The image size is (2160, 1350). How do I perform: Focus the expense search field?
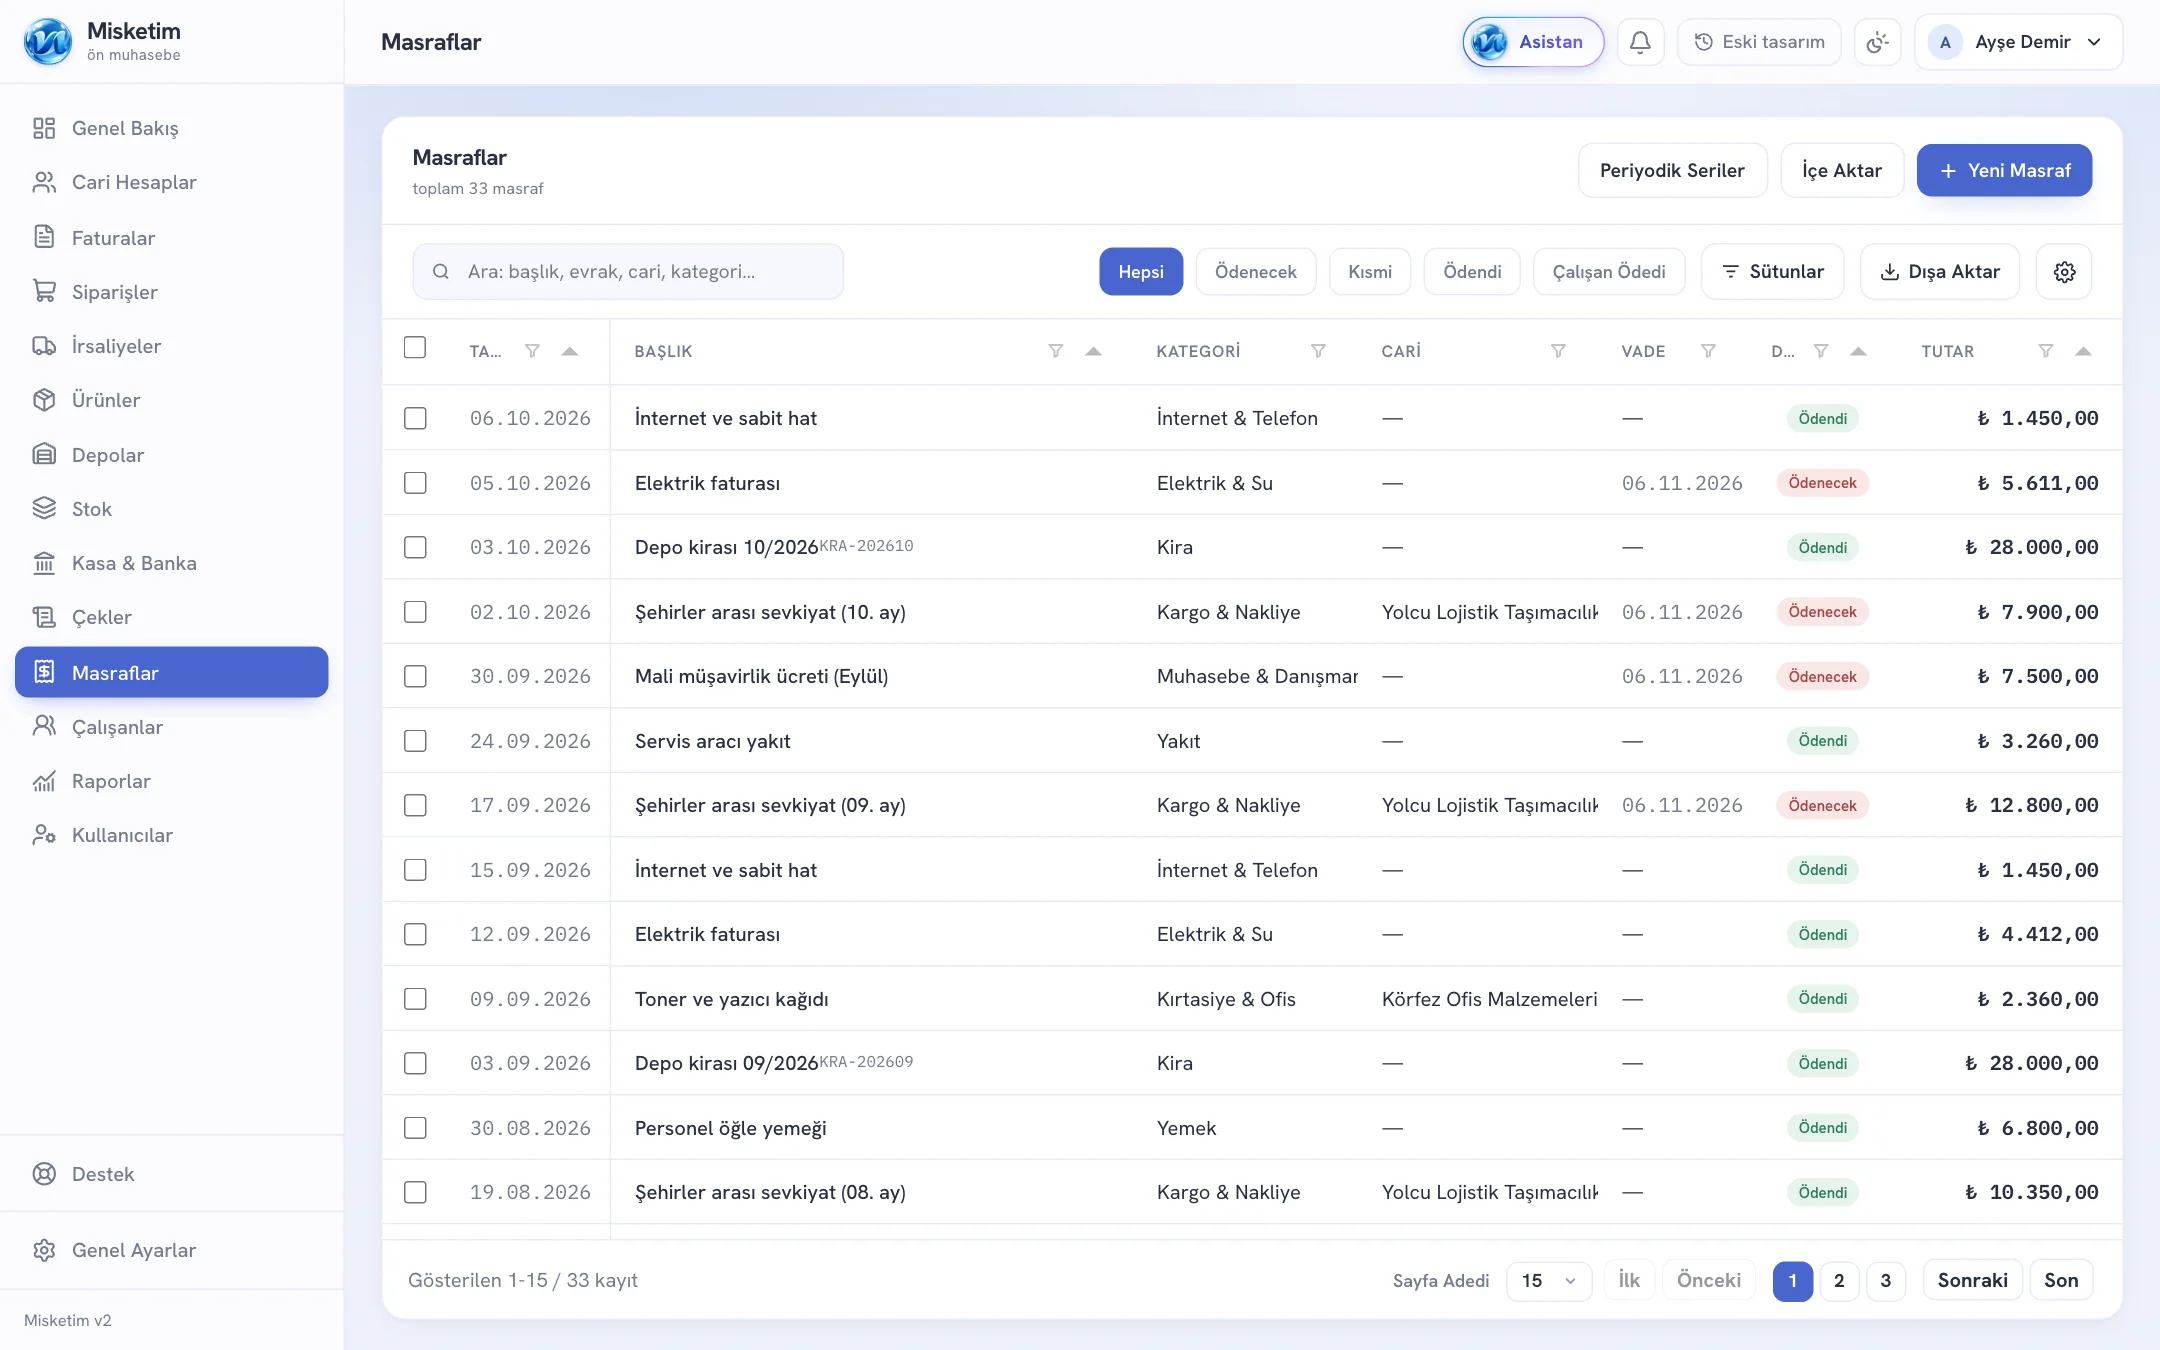click(x=628, y=272)
